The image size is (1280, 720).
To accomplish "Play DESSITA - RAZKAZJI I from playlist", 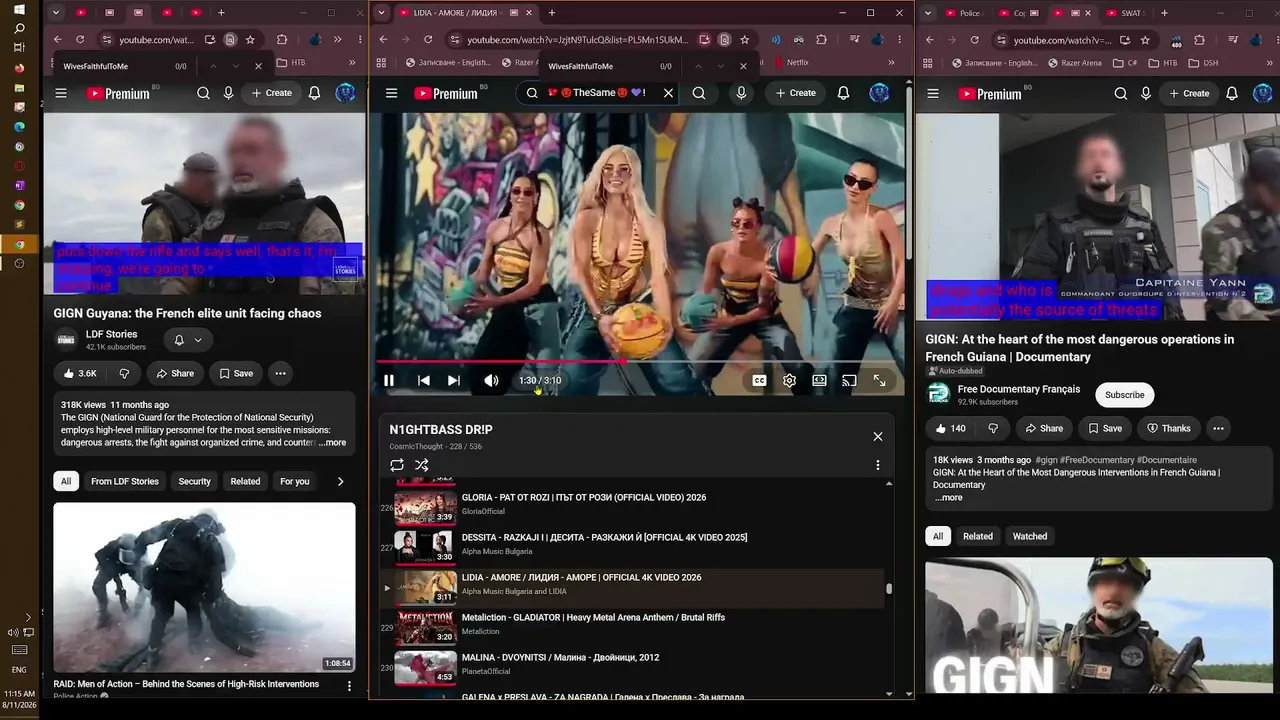I will [604, 538].
